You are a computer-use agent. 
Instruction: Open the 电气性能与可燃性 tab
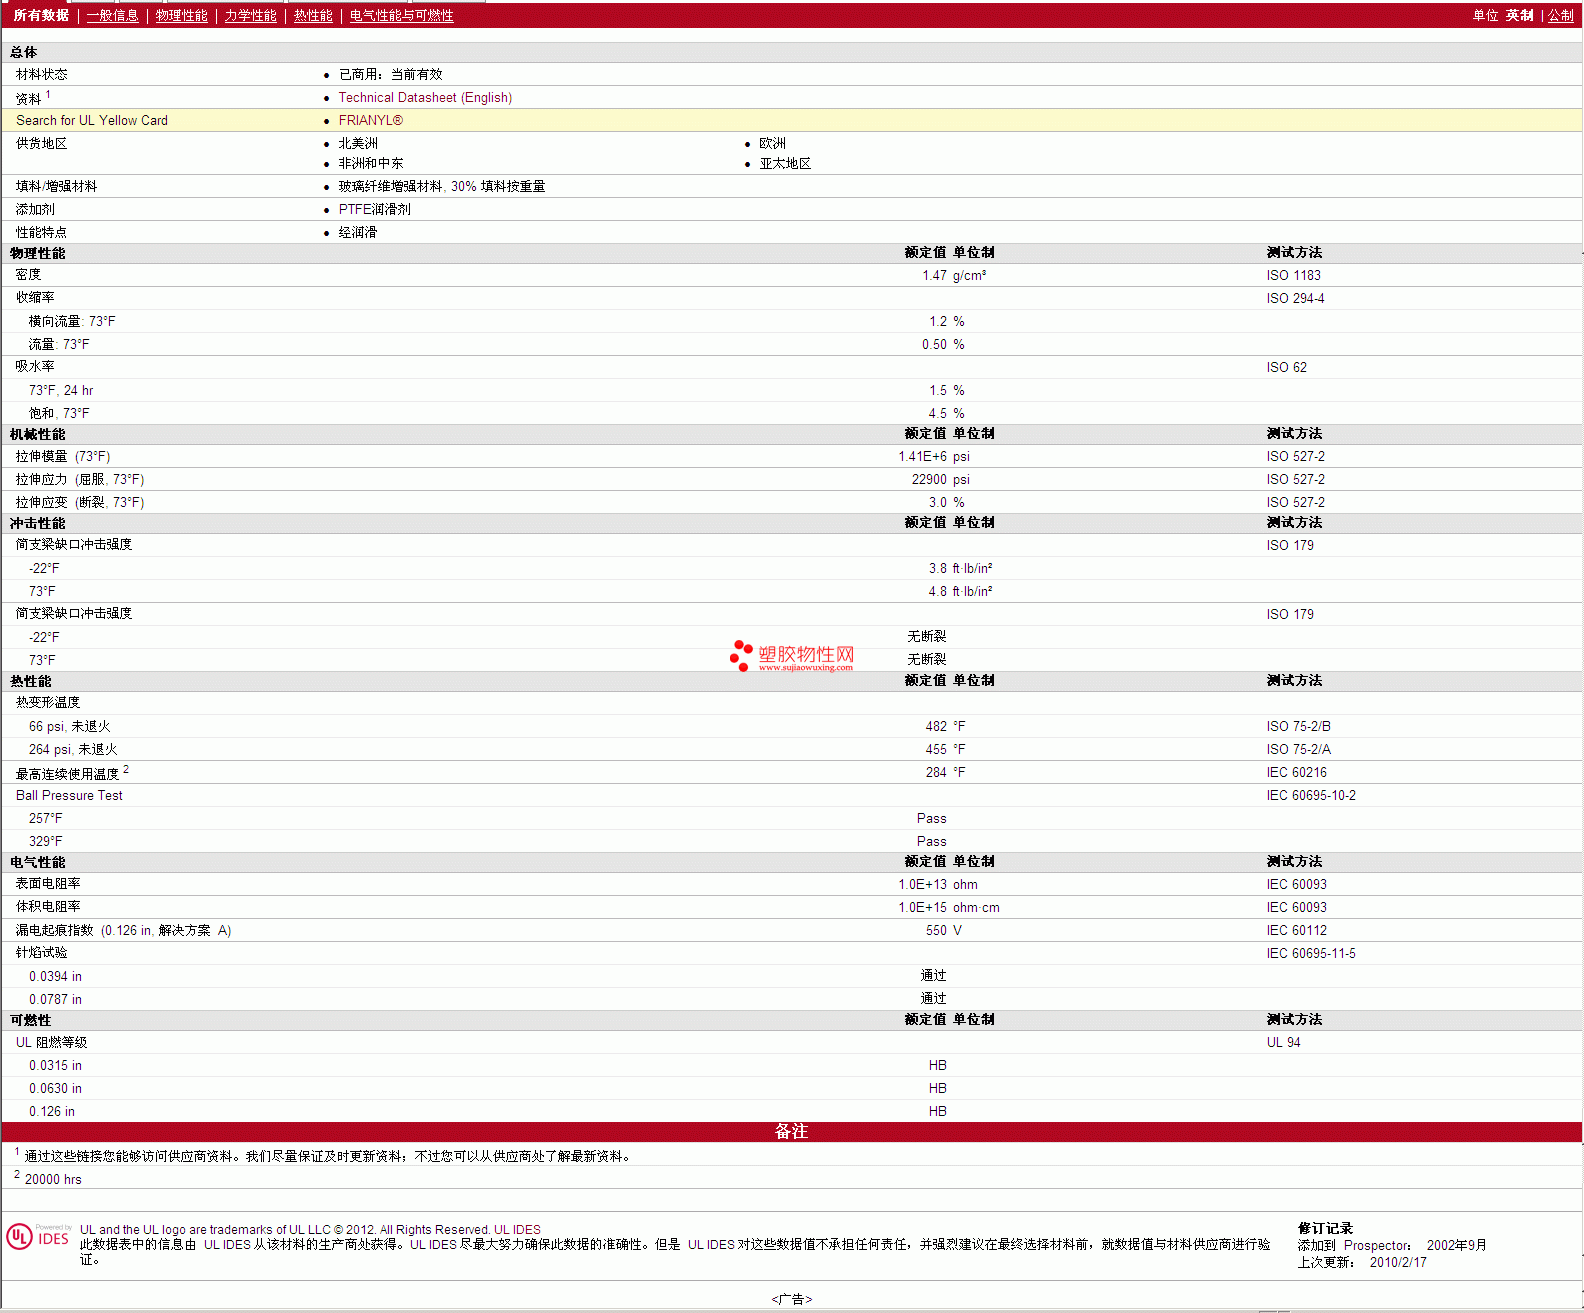[x=401, y=15]
